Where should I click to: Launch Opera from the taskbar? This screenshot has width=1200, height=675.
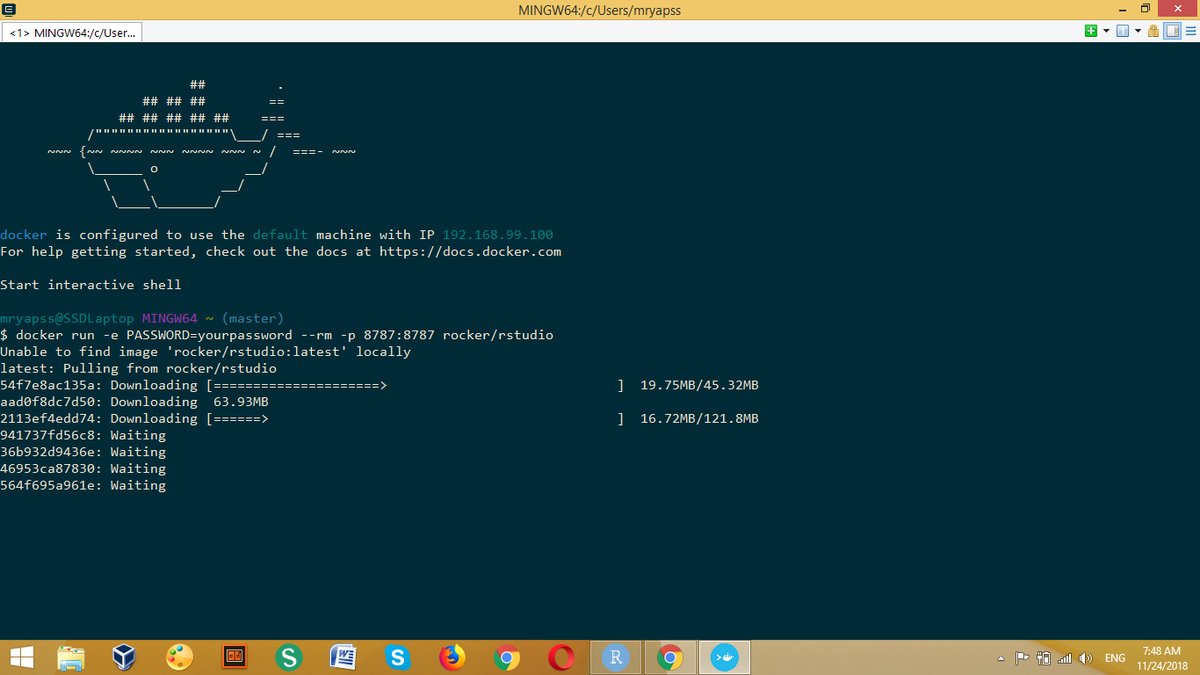point(561,657)
